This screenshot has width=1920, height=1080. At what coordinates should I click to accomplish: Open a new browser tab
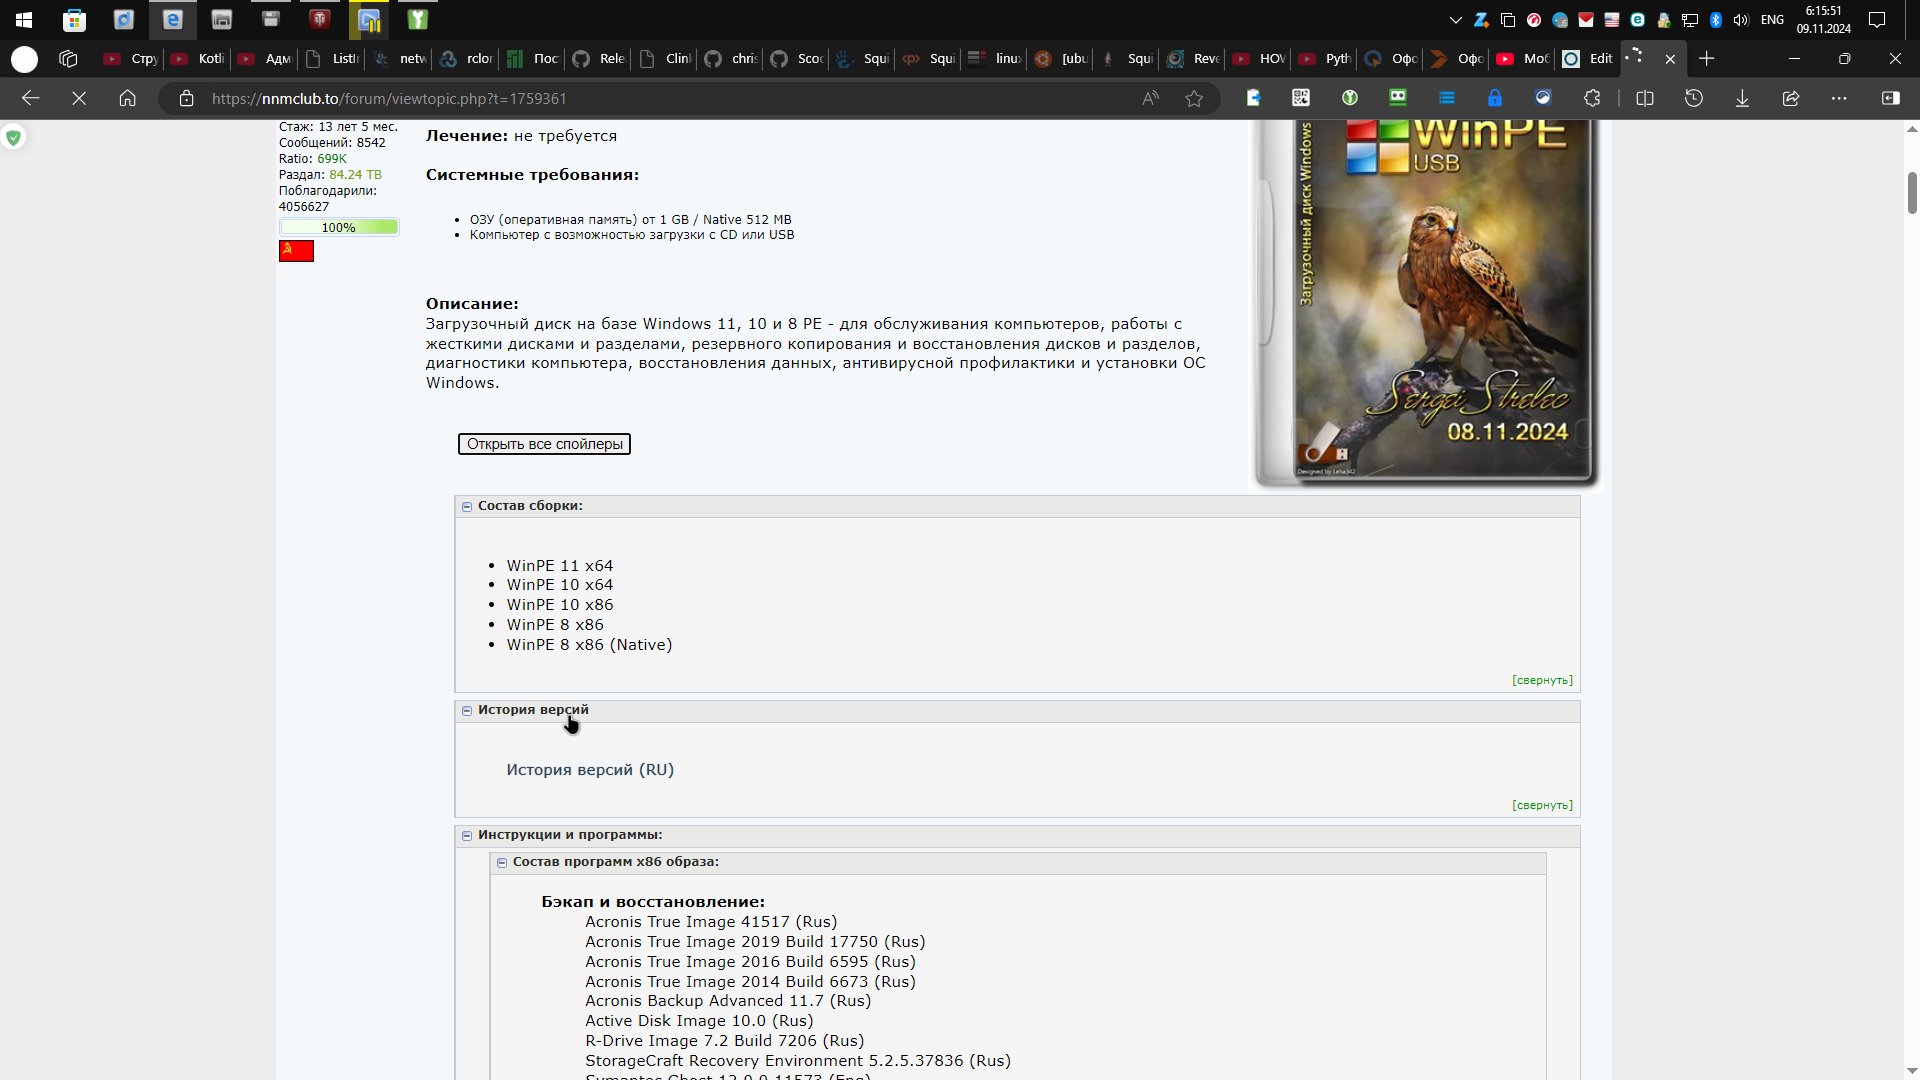click(1707, 59)
